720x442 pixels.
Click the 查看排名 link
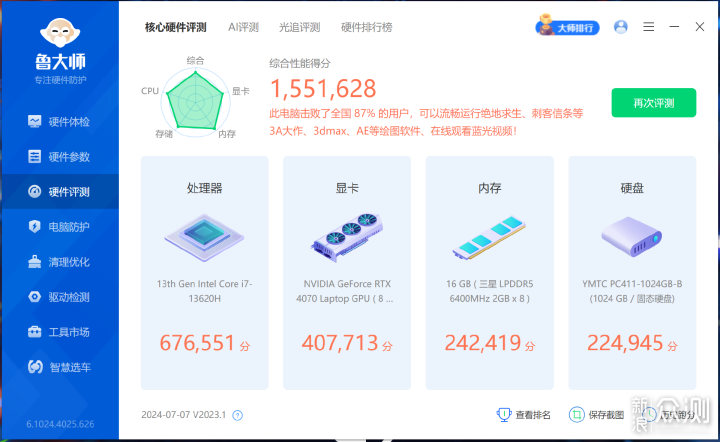[523, 415]
